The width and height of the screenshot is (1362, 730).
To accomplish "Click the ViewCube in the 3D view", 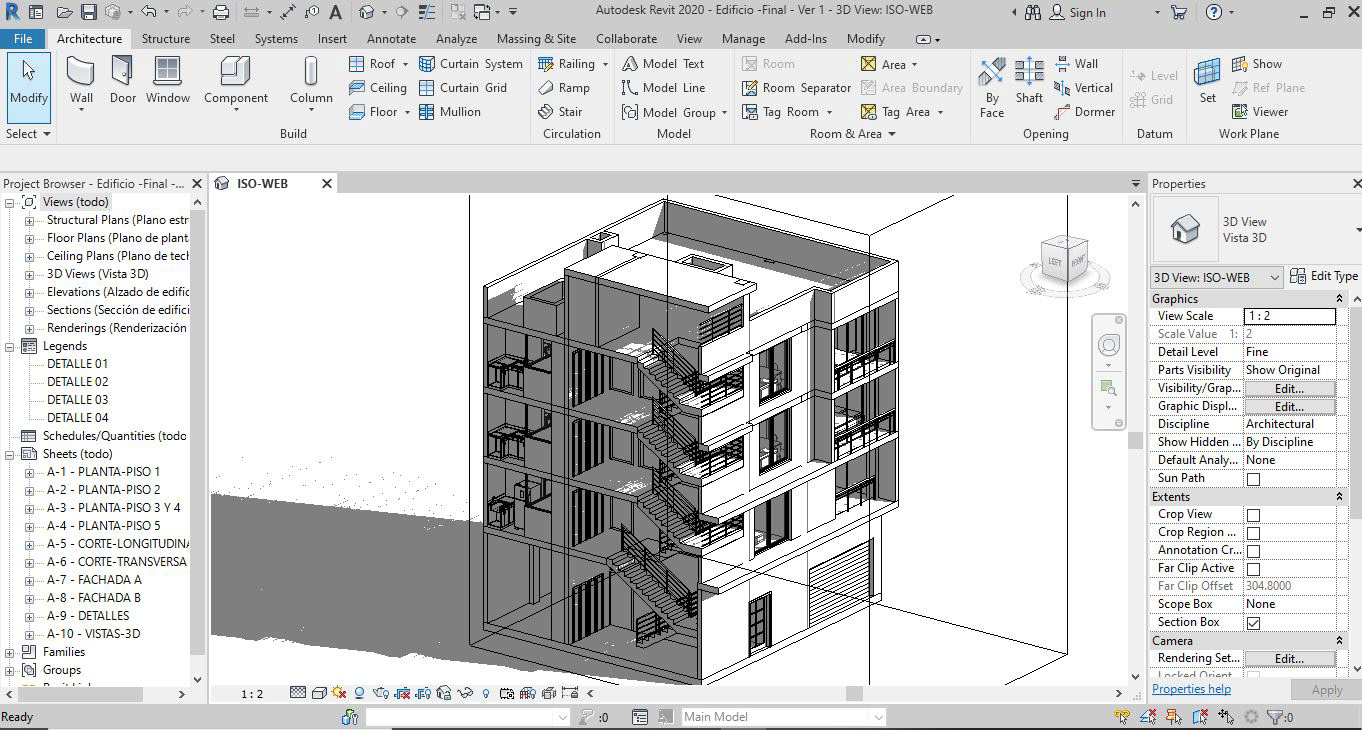I will coord(1064,258).
